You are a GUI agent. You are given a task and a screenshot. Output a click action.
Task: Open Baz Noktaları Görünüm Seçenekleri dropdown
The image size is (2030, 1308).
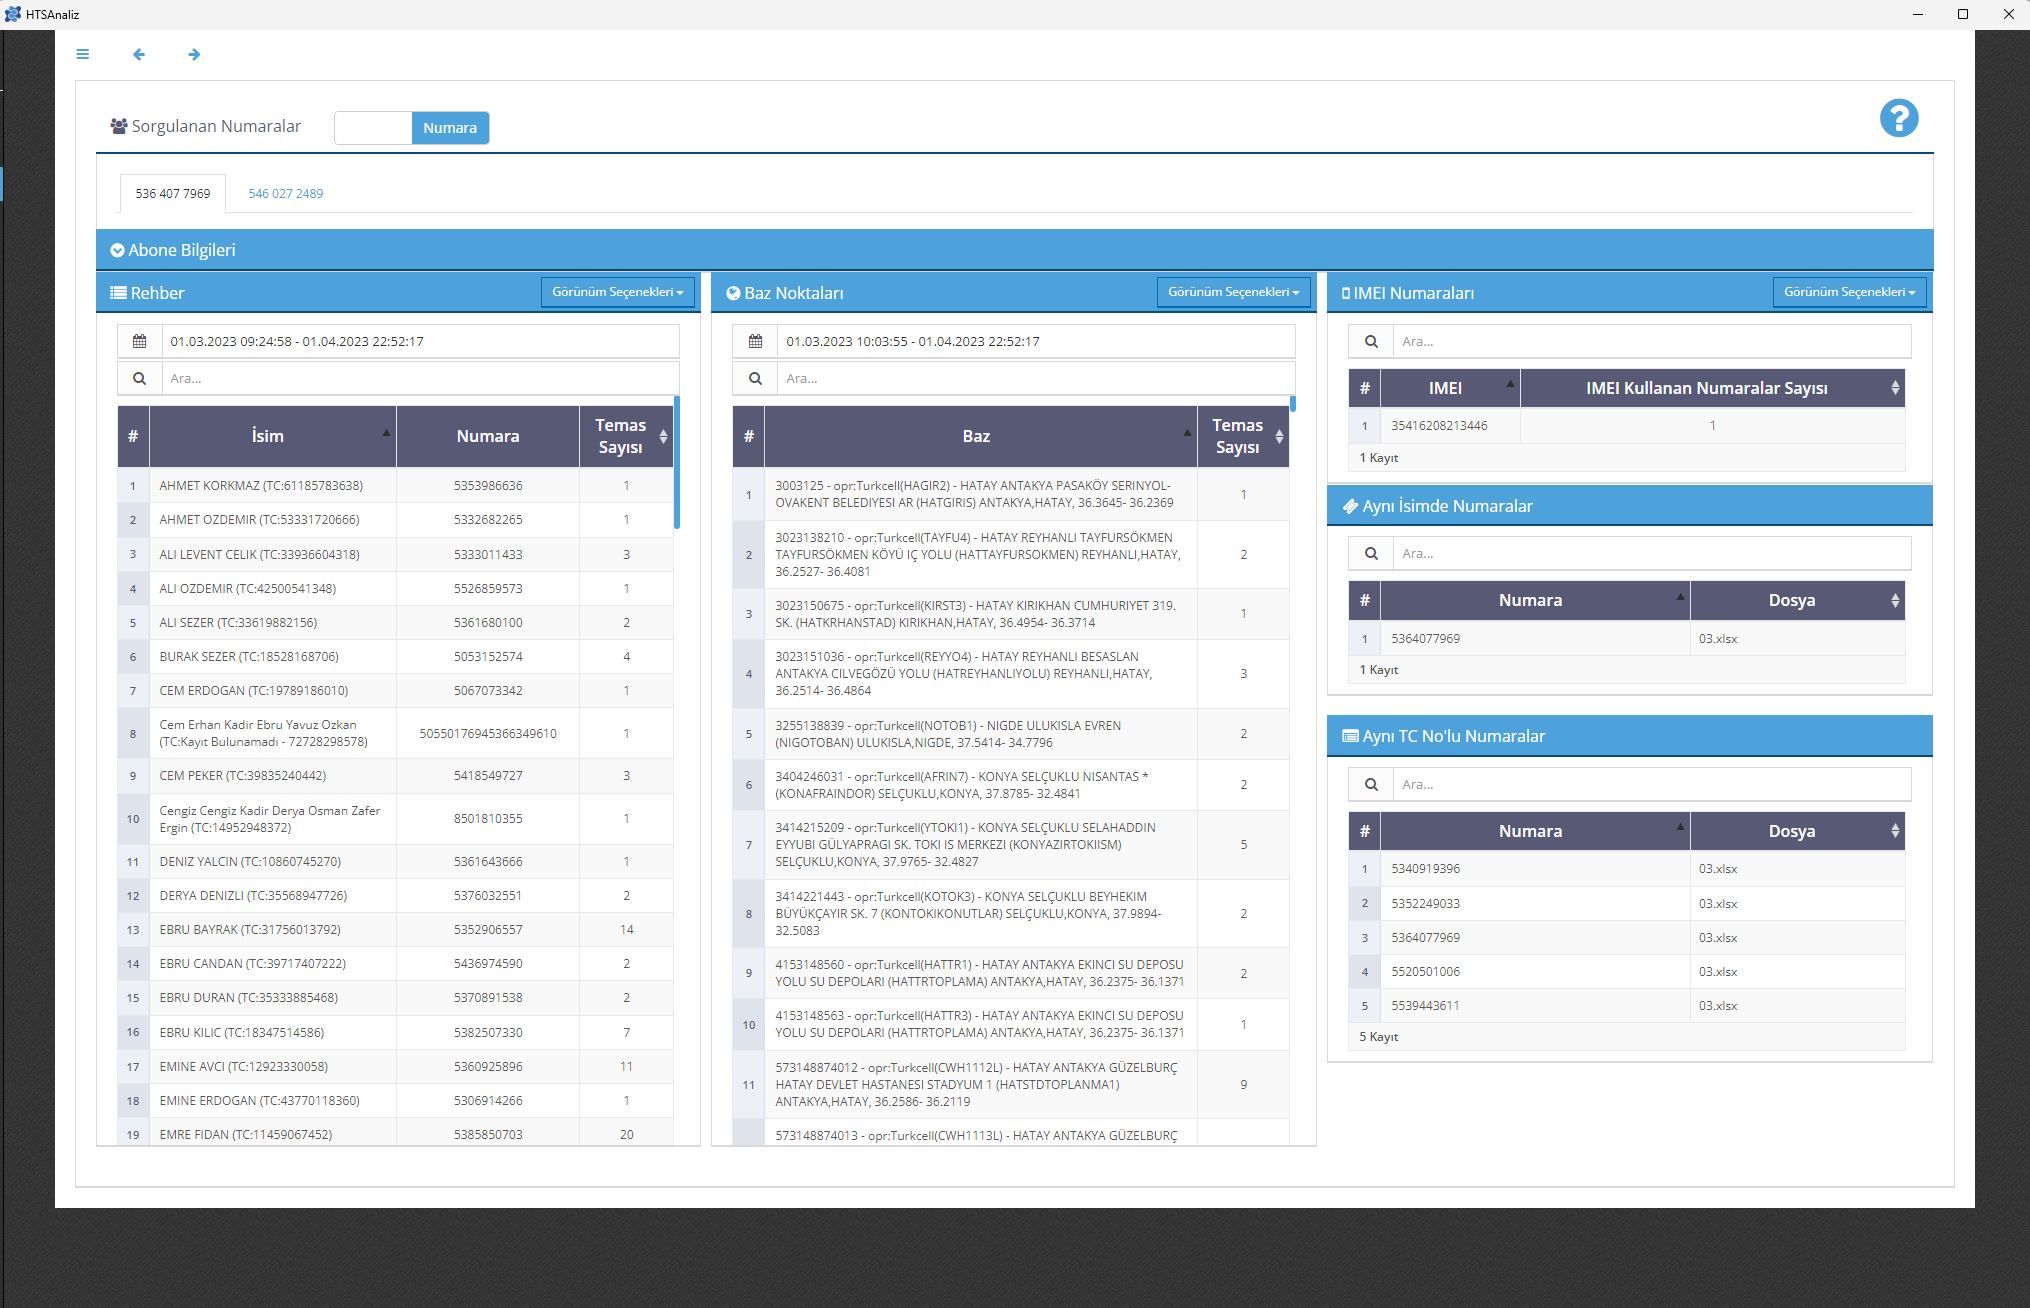click(x=1233, y=292)
